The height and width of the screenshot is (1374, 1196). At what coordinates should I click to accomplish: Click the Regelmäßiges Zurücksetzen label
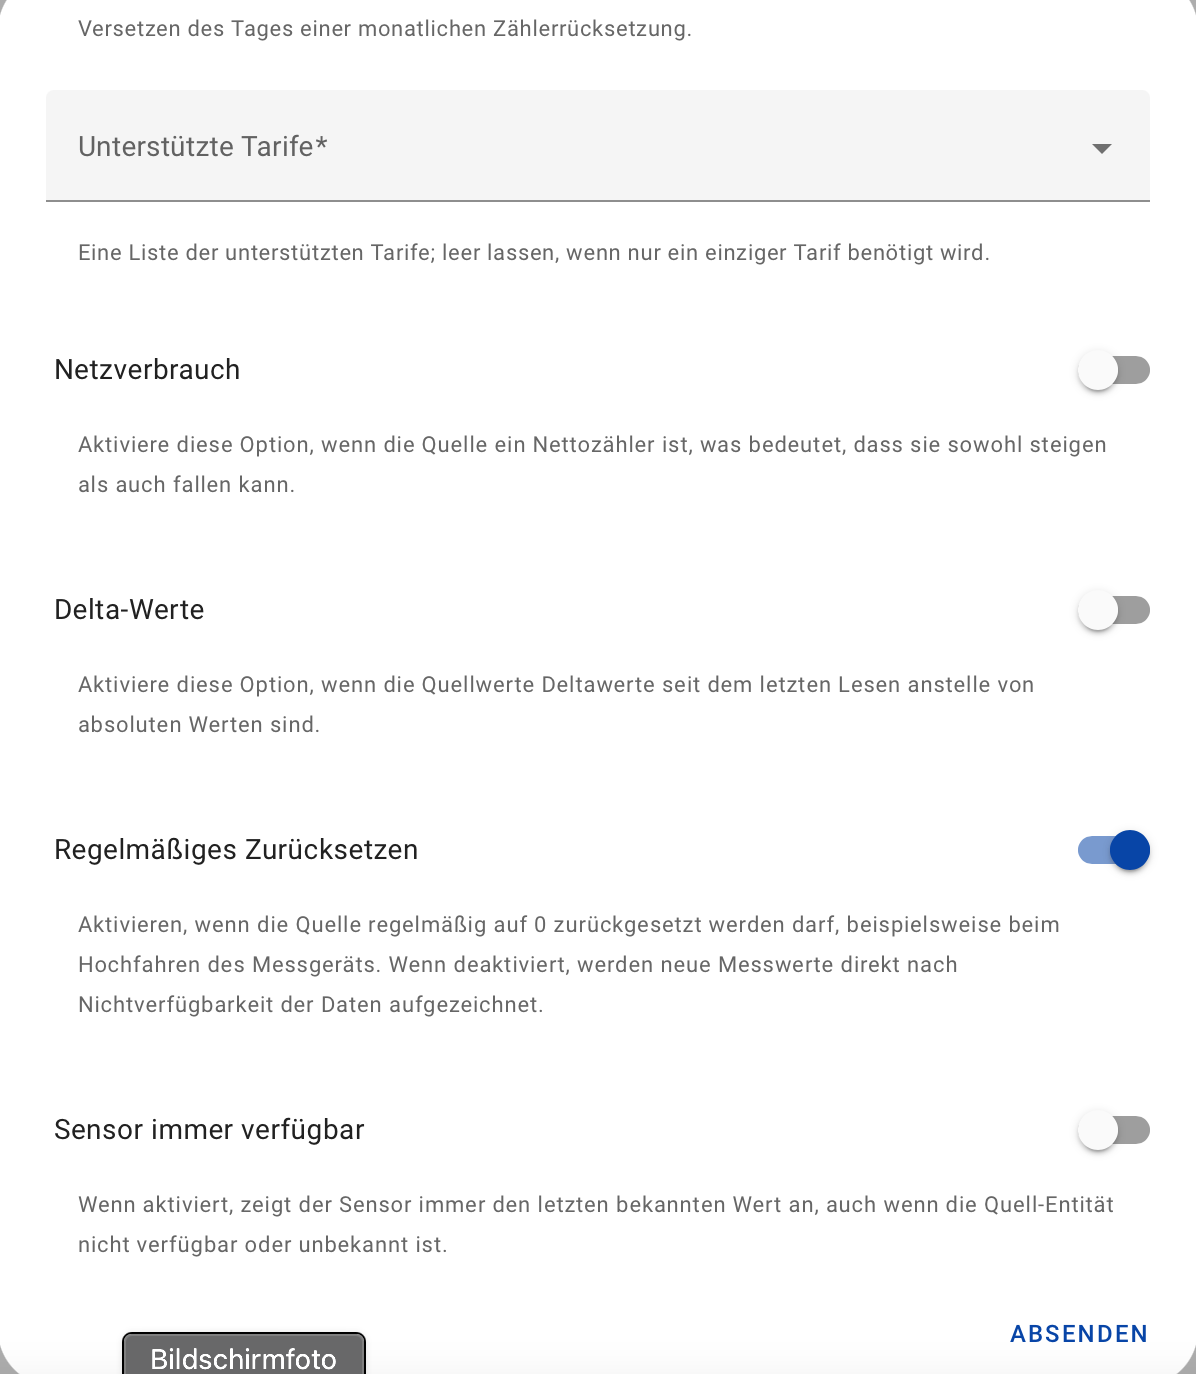236,850
